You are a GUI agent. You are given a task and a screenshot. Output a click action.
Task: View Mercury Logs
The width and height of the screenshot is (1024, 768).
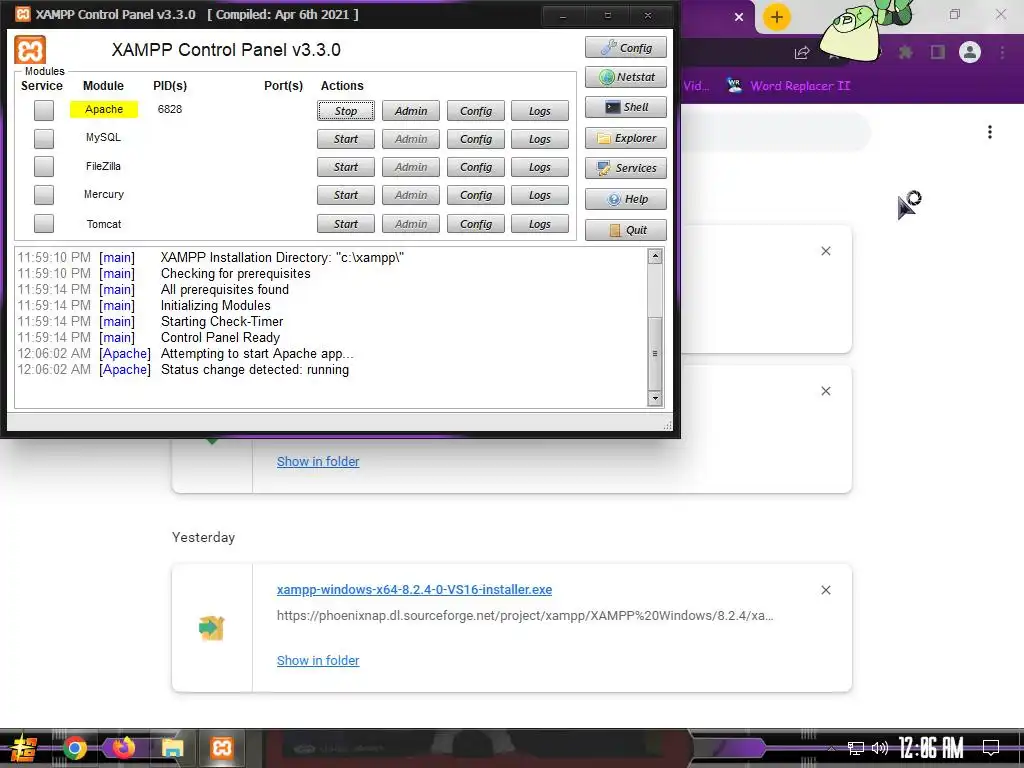539,195
